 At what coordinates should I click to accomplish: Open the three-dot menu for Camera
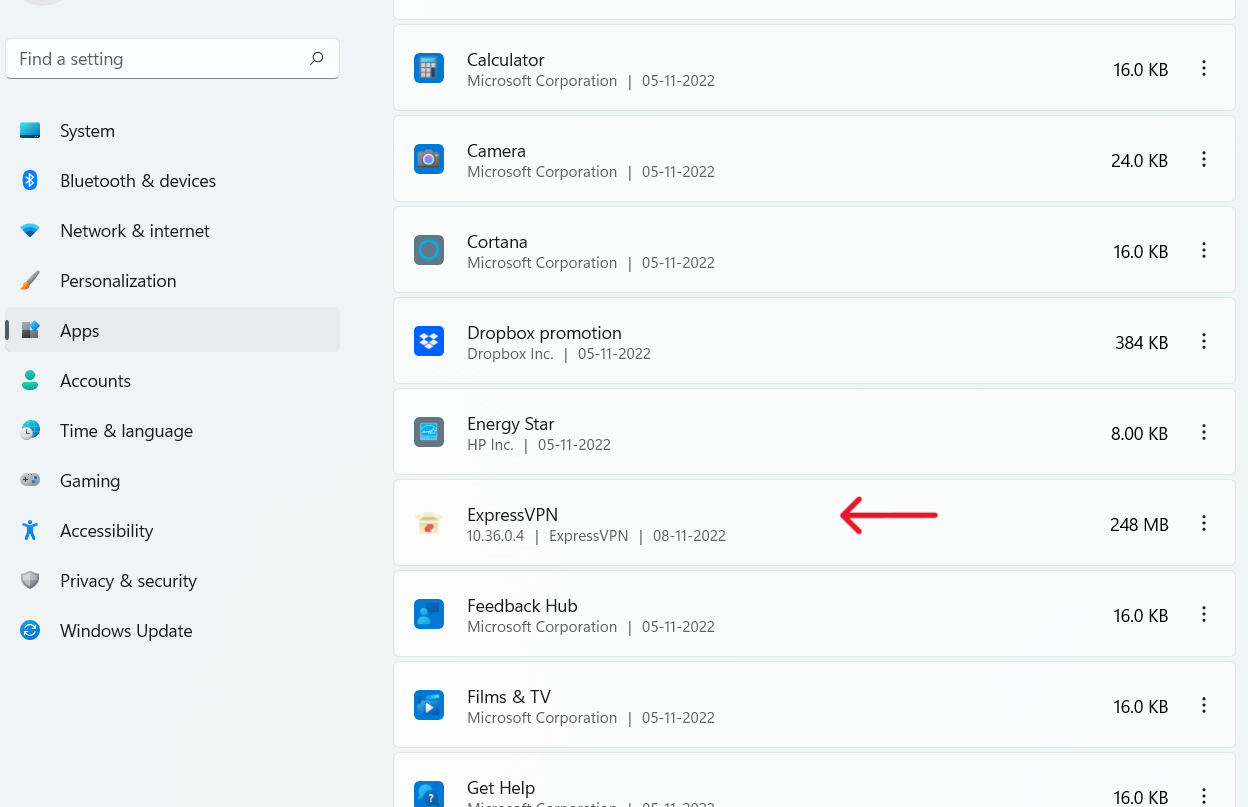click(x=1204, y=160)
